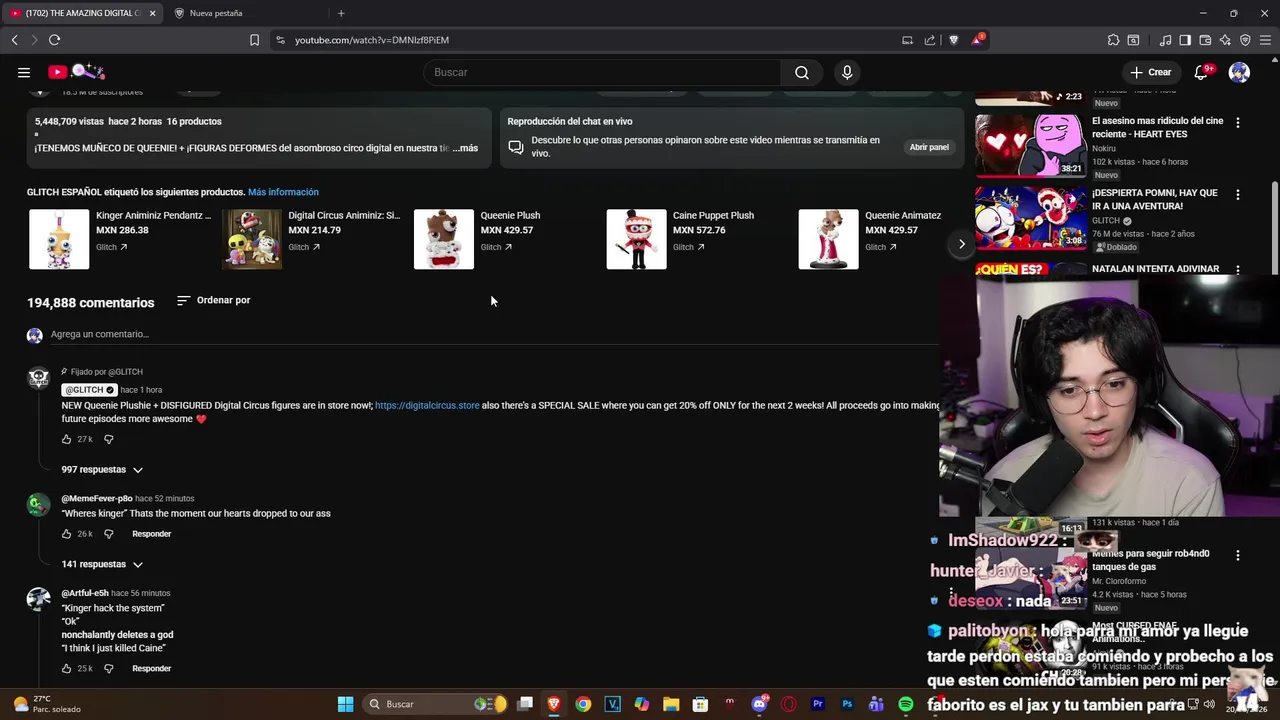1280x720 pixels.
Task: Open the Brave main hamburger menu
Action: click(x=1265, y=40)
